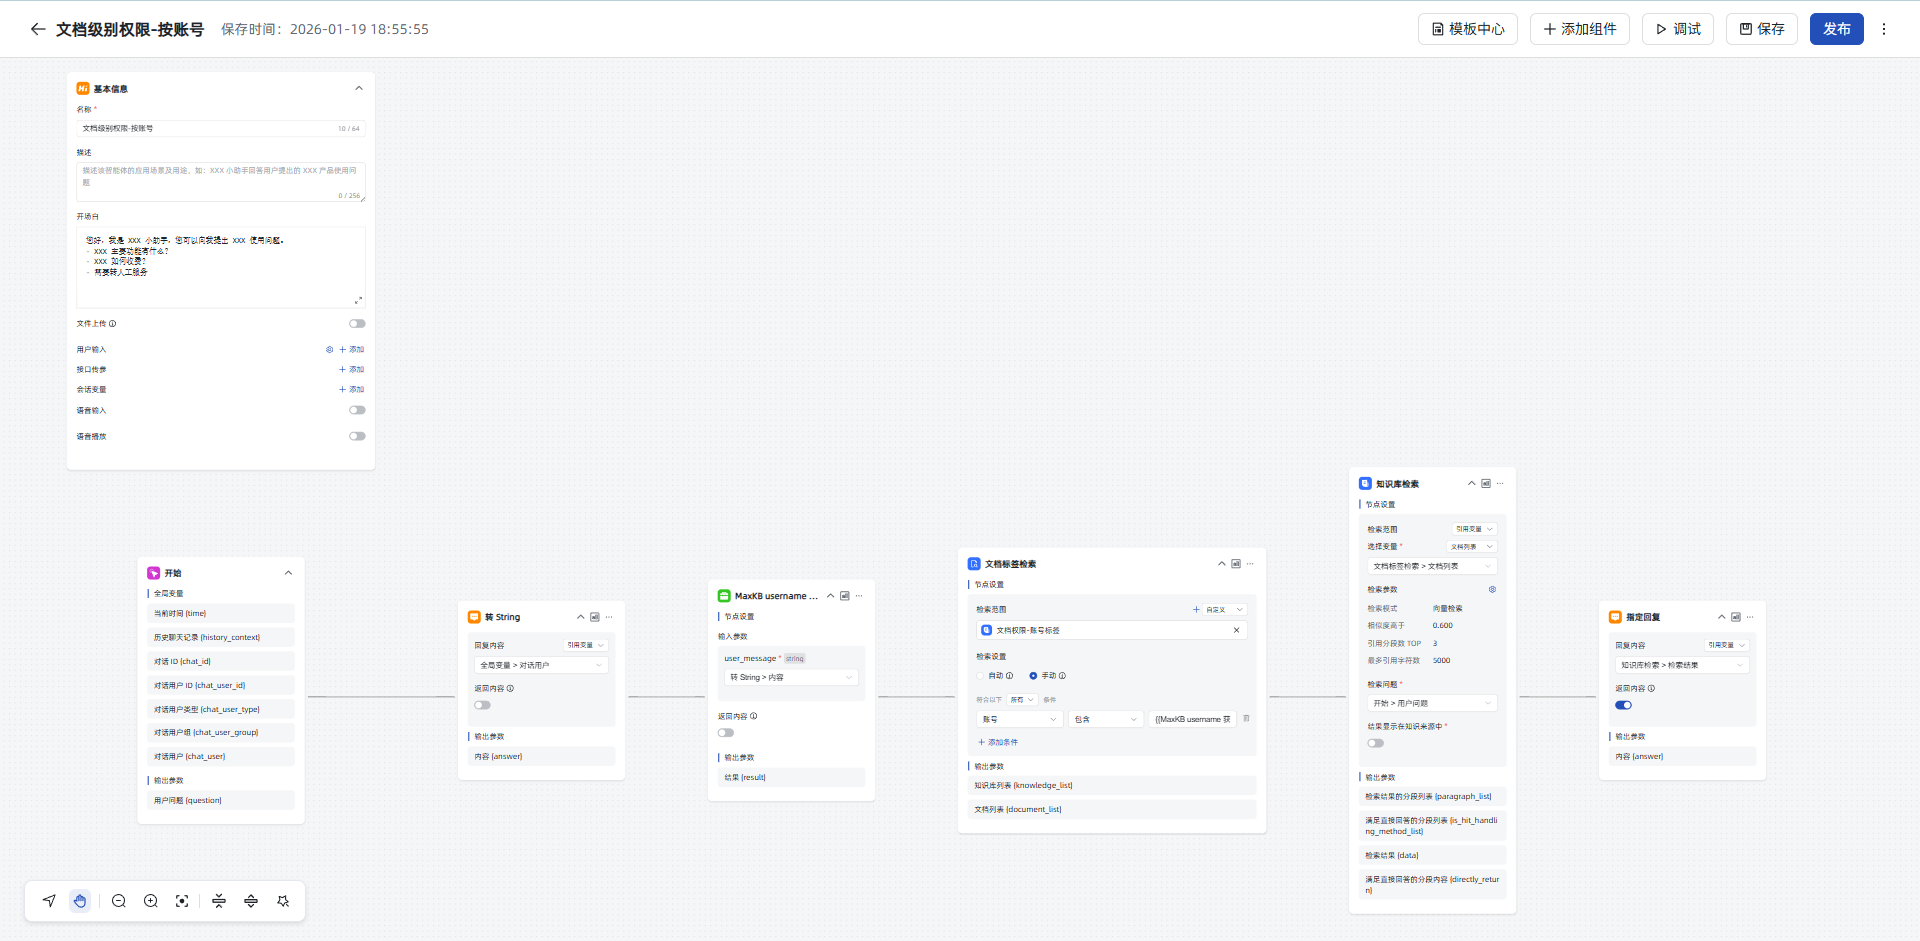The width and height of the screenshot is (1920, 941).
Task: Open the top-right three-dot more menu
Action: [1884, 29]
